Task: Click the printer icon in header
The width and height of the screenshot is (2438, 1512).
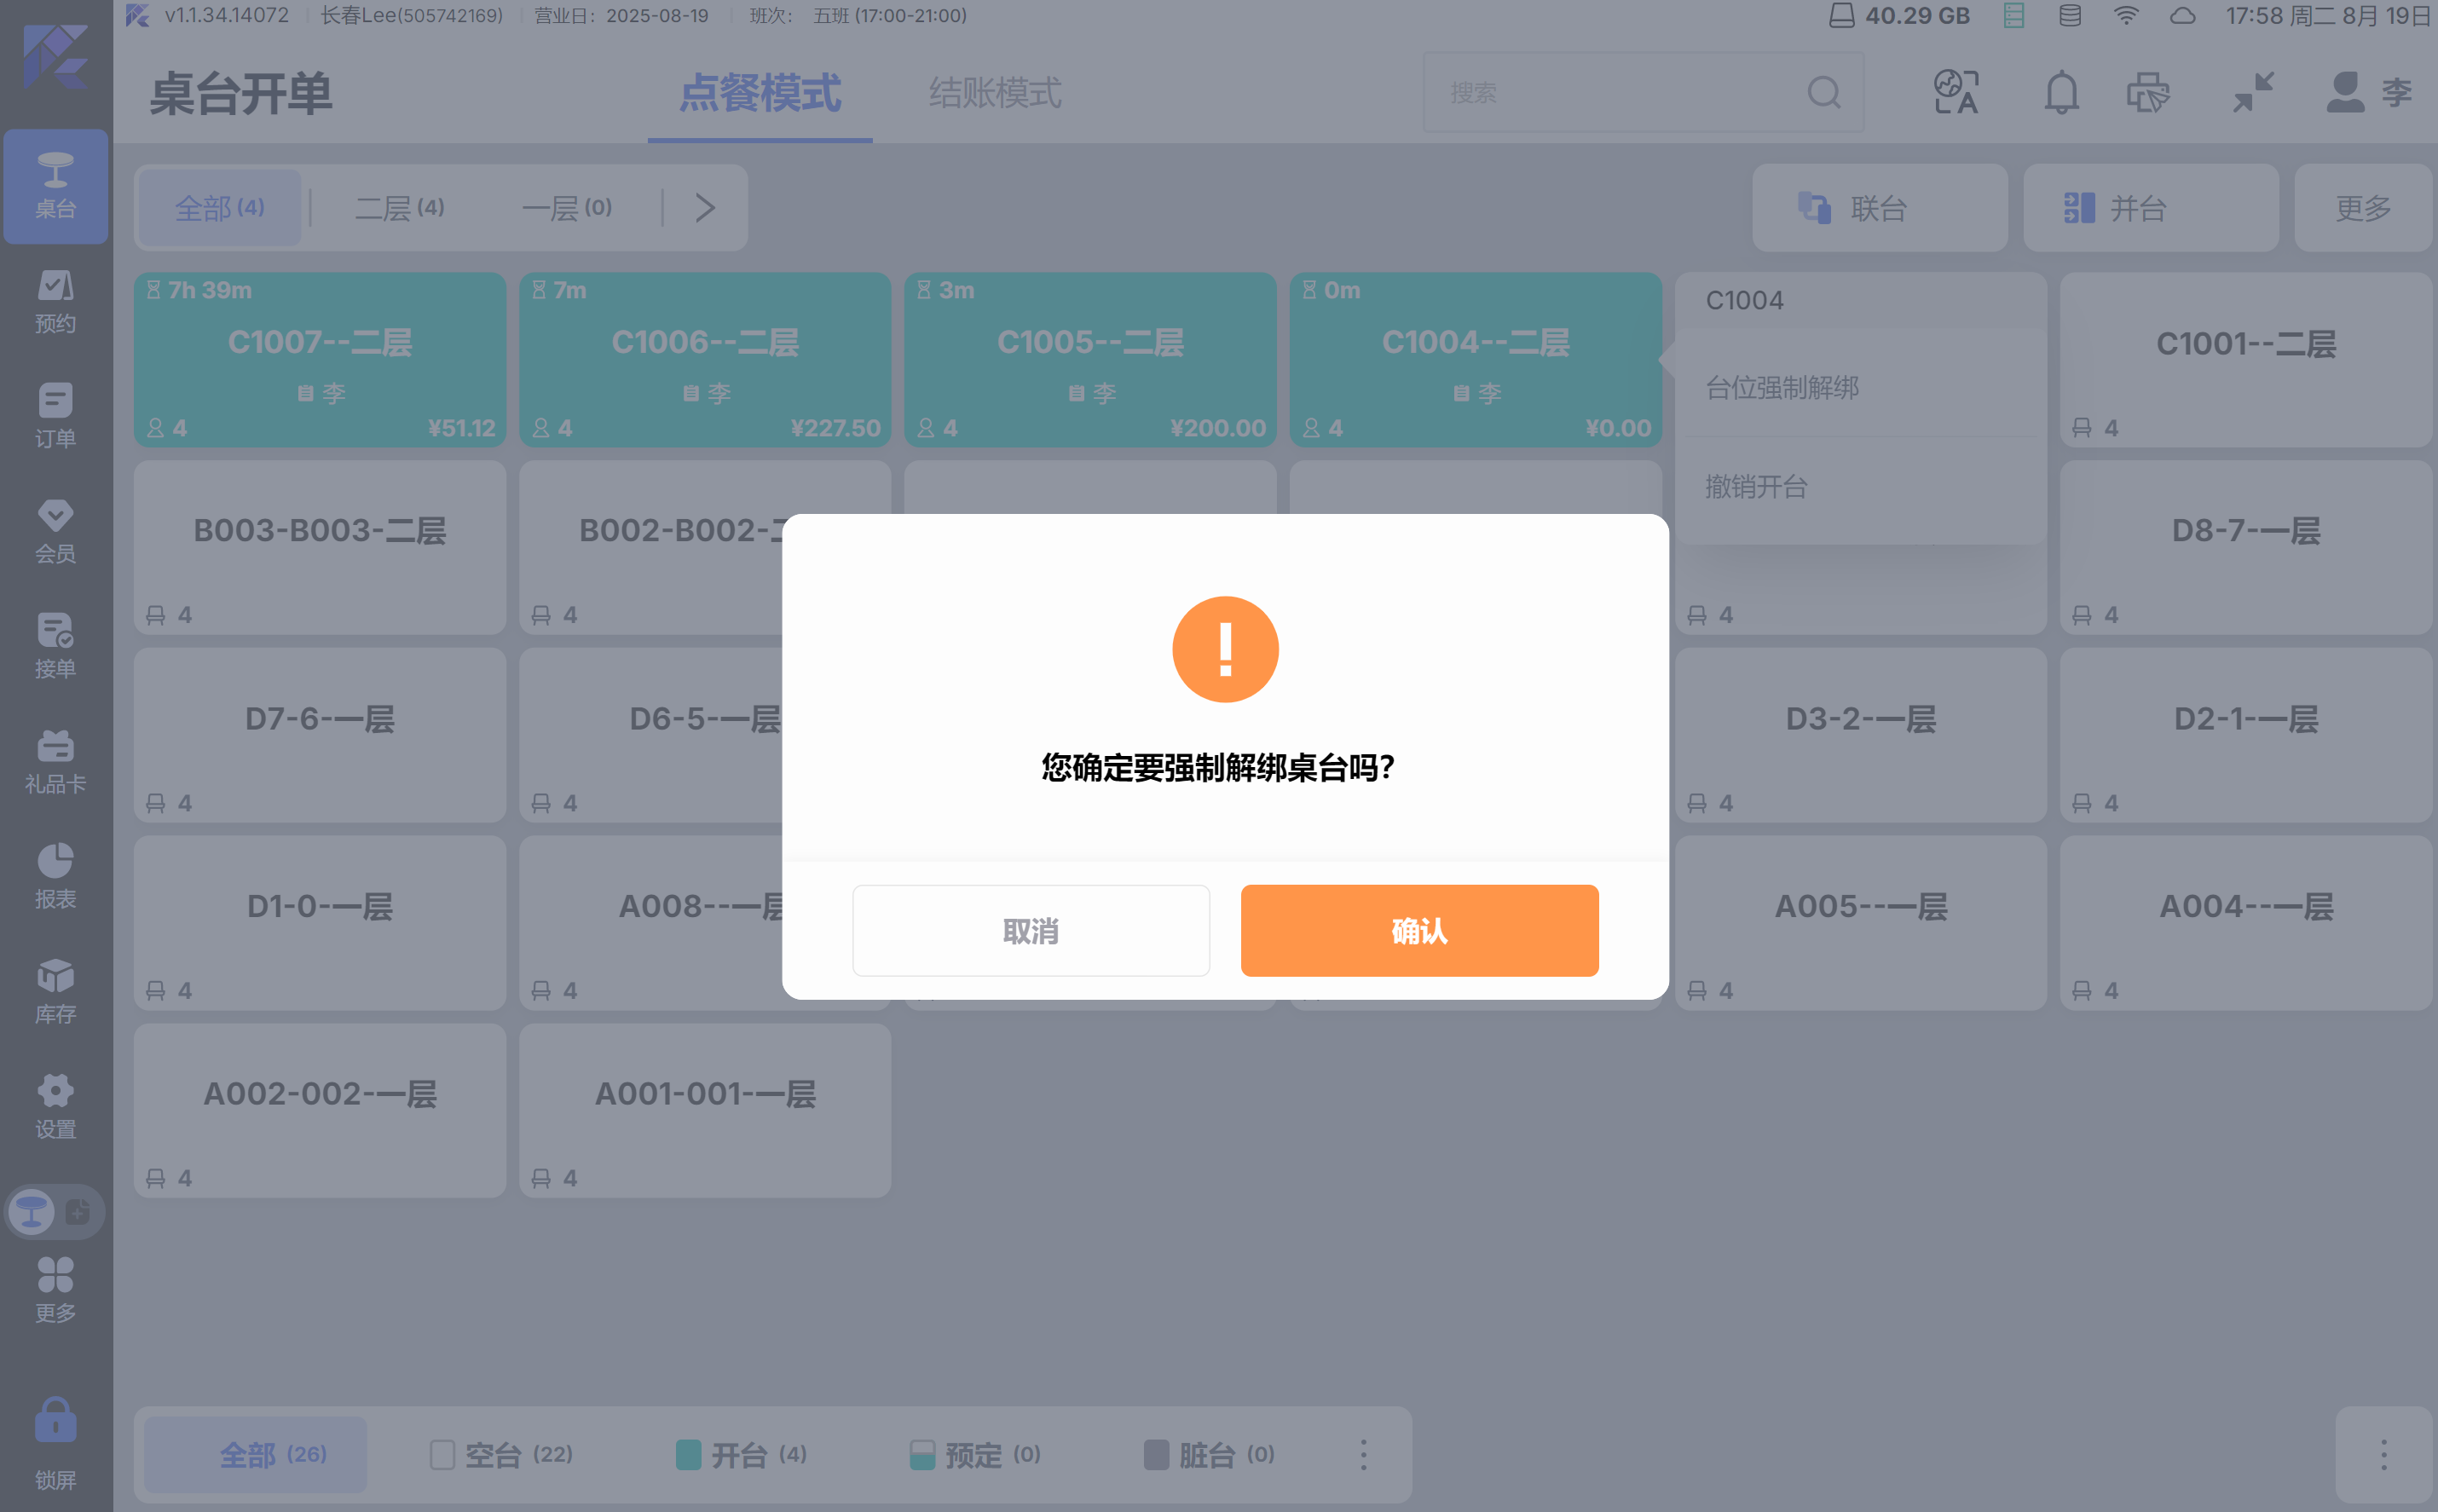Action: tap(2147, 93)
